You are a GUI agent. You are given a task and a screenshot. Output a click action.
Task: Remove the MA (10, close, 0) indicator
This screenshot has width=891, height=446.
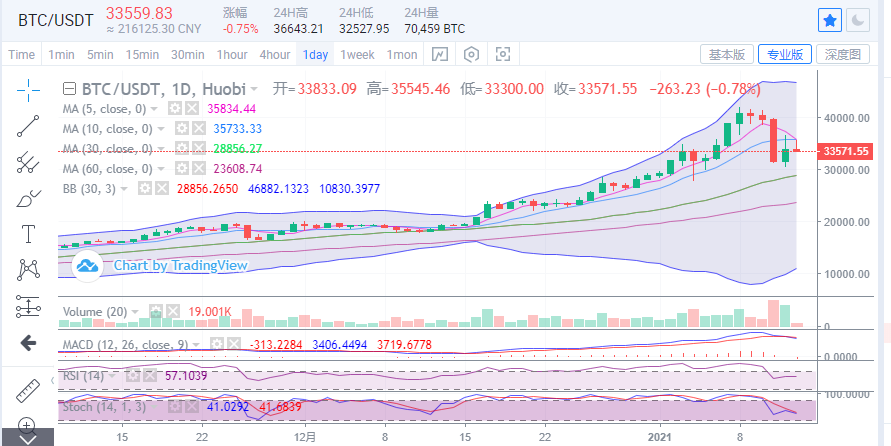[x=198, y=129]
